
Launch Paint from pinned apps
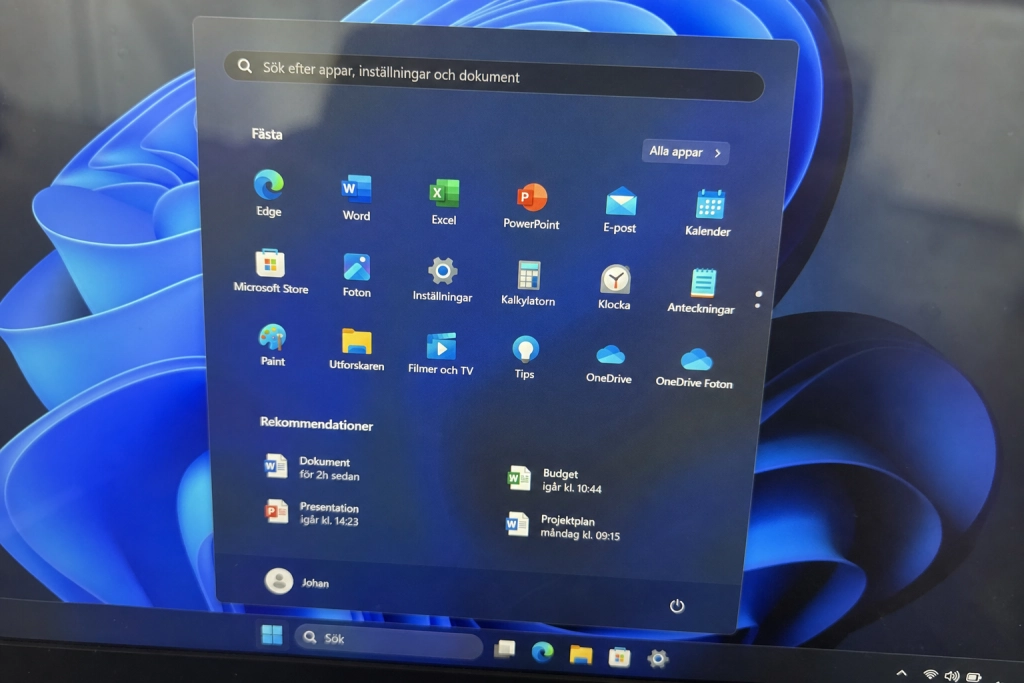click(x=272, y=345)
